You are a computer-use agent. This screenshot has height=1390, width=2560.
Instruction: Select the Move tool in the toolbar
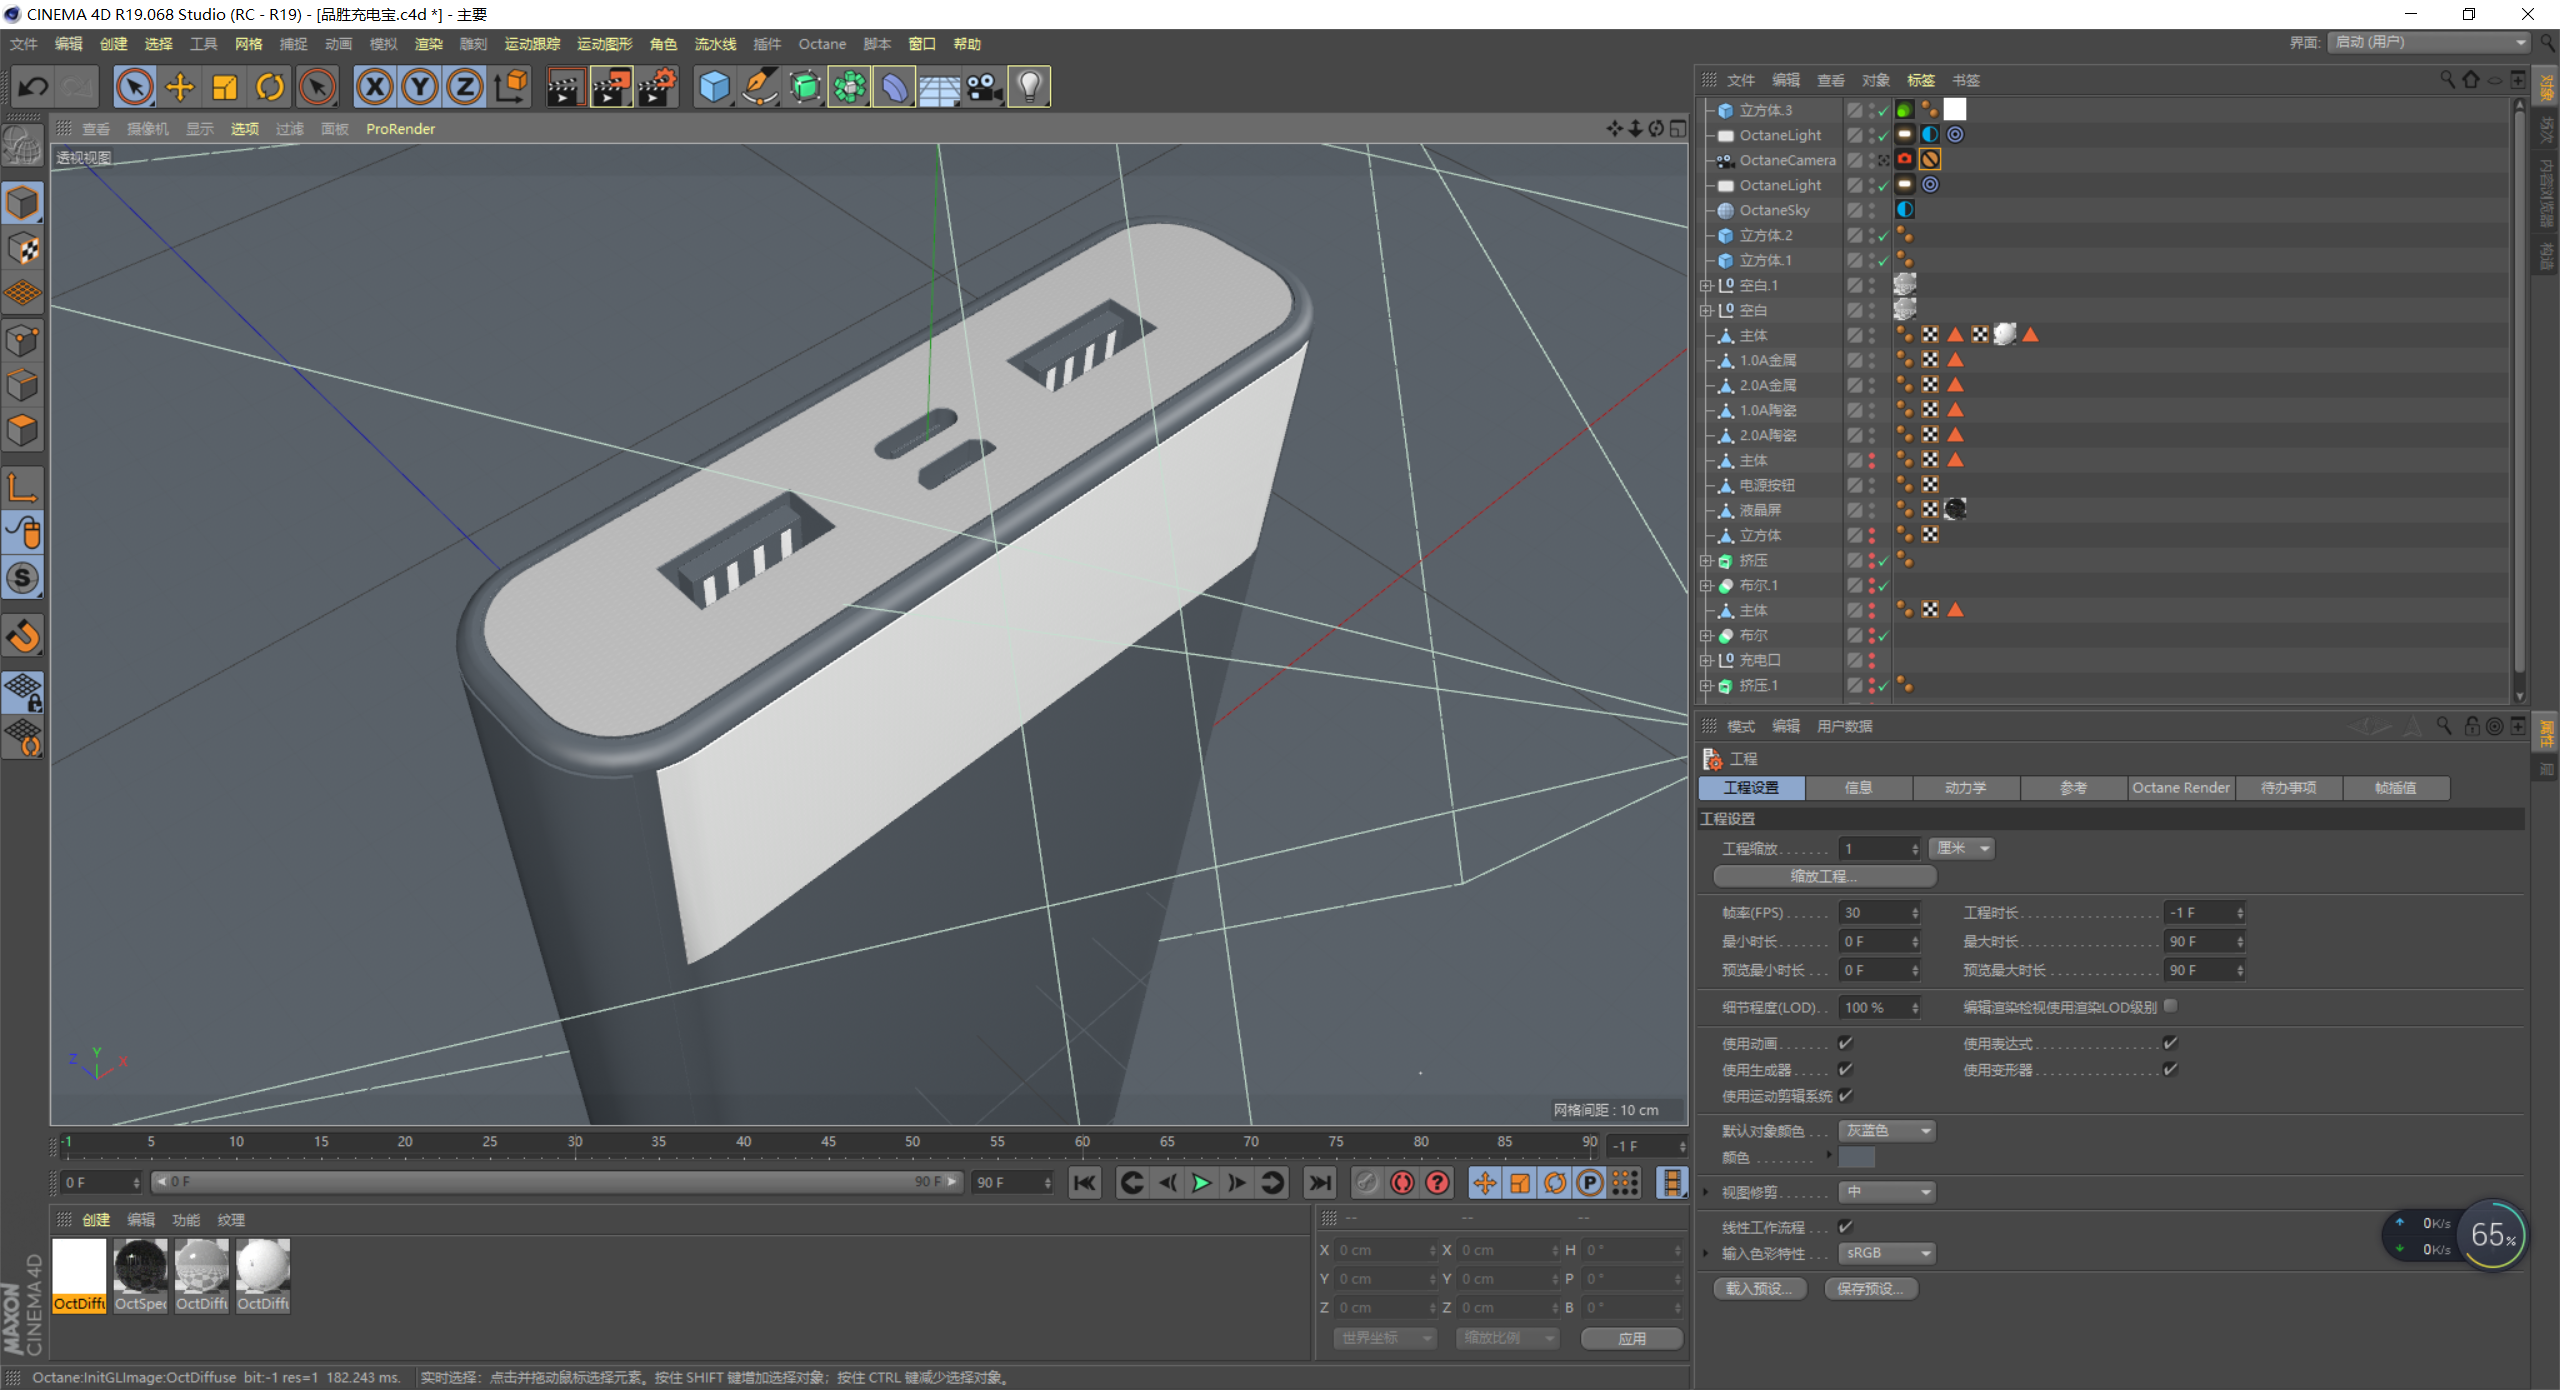click(x=179, y=87)
